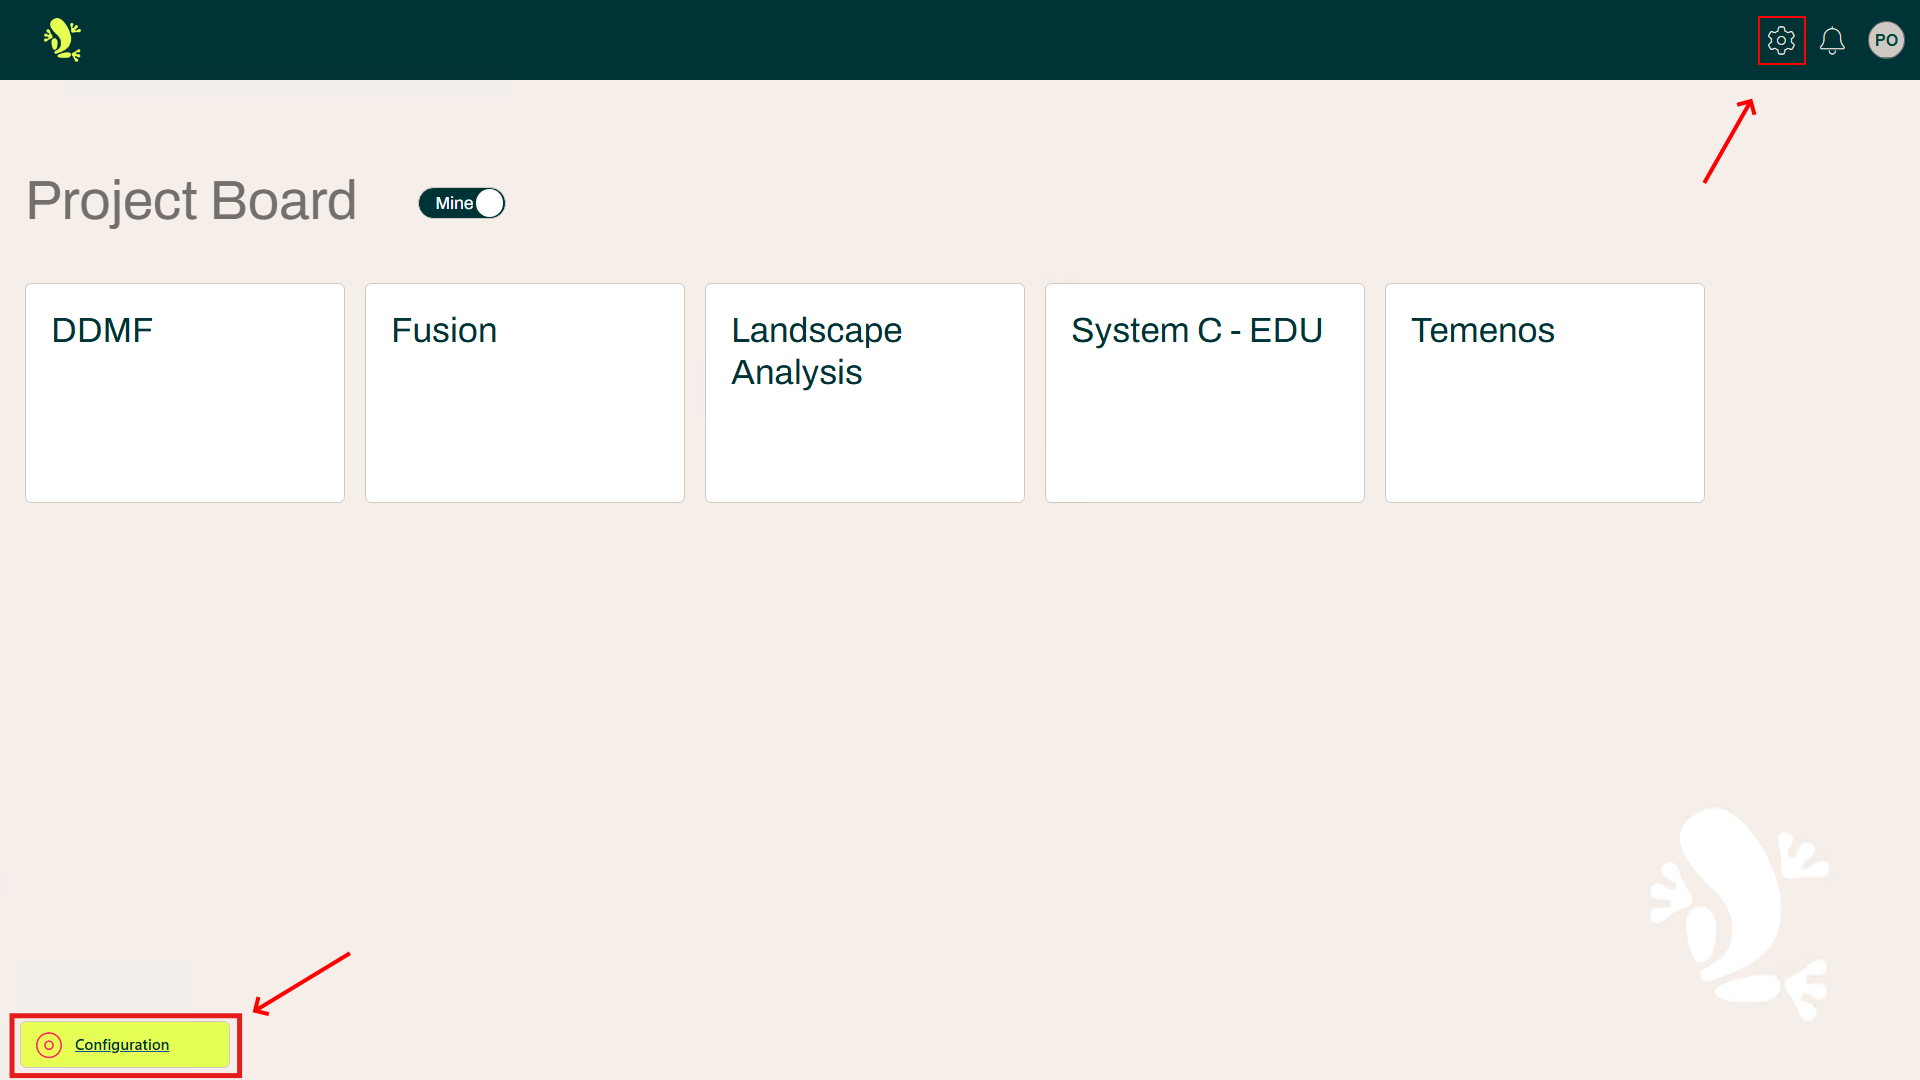1920x1080 pixels.
Task: Click the Configuration target icon
Action: pyautogui.click(x=48, y=1044)
